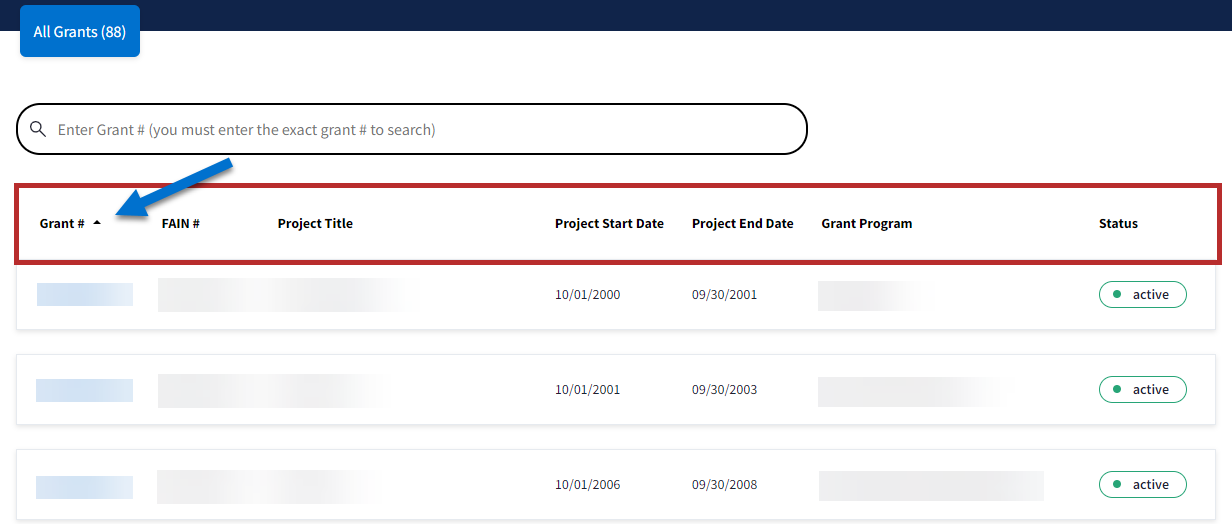Click the 10/01/2000 start date cell

pos(588,295)
